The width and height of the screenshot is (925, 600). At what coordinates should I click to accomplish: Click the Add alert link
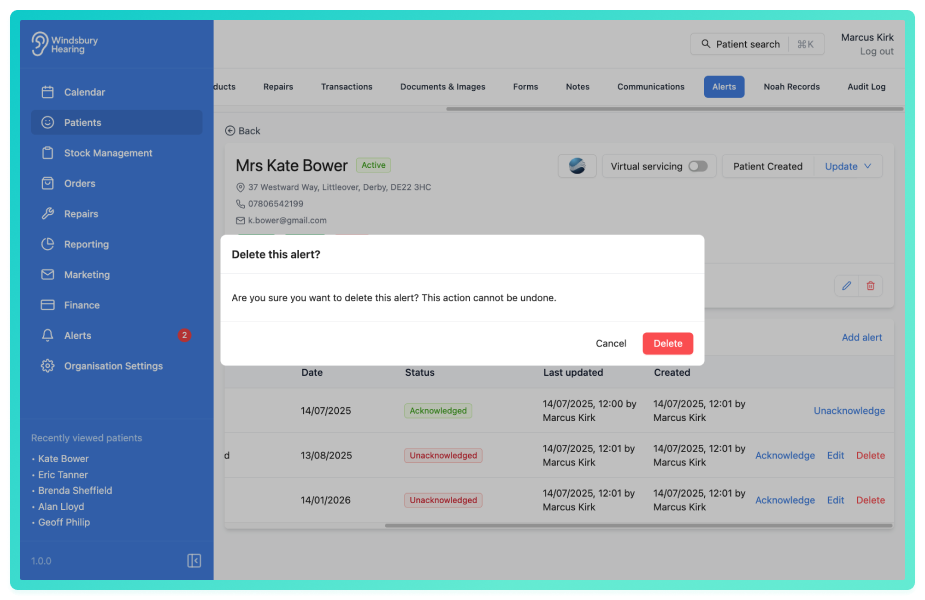click(861, 337)
